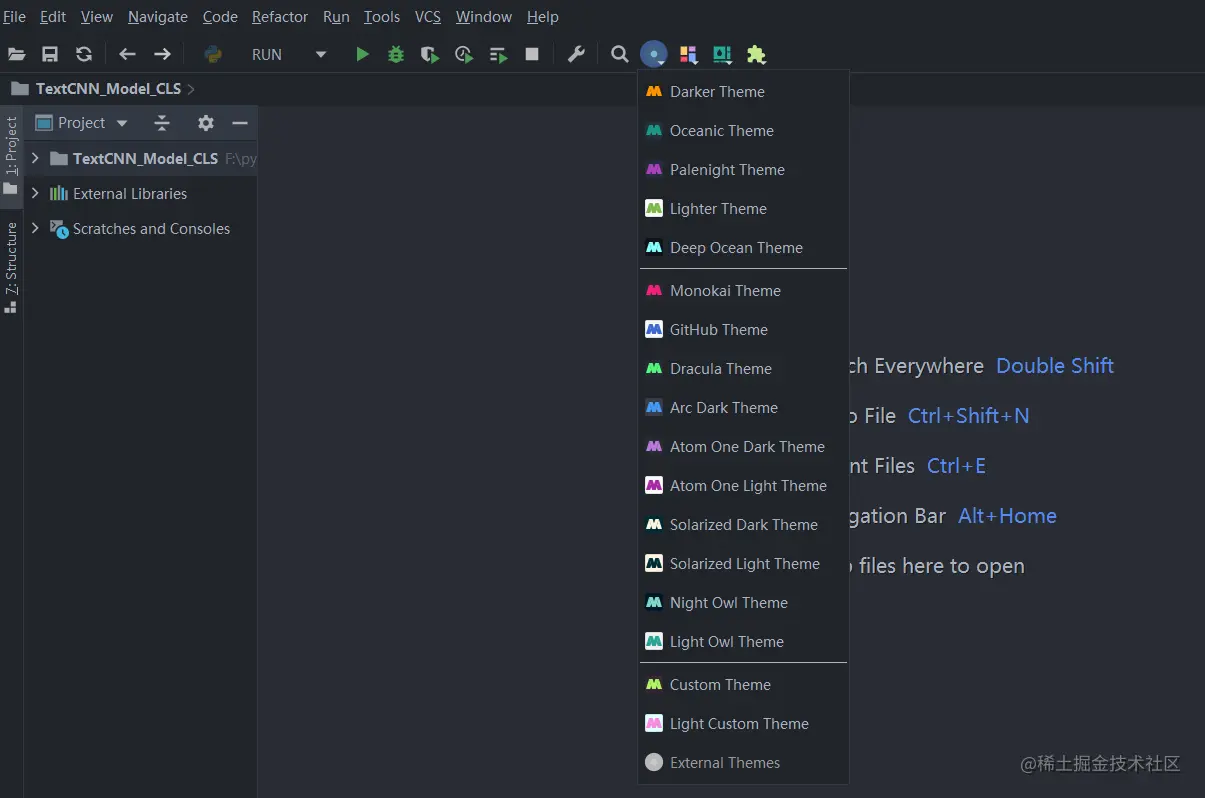The width and height of the screenshot is (1205, 798).
Task: Navigate back with the left arrow
Action: click(x=127, y=54)
